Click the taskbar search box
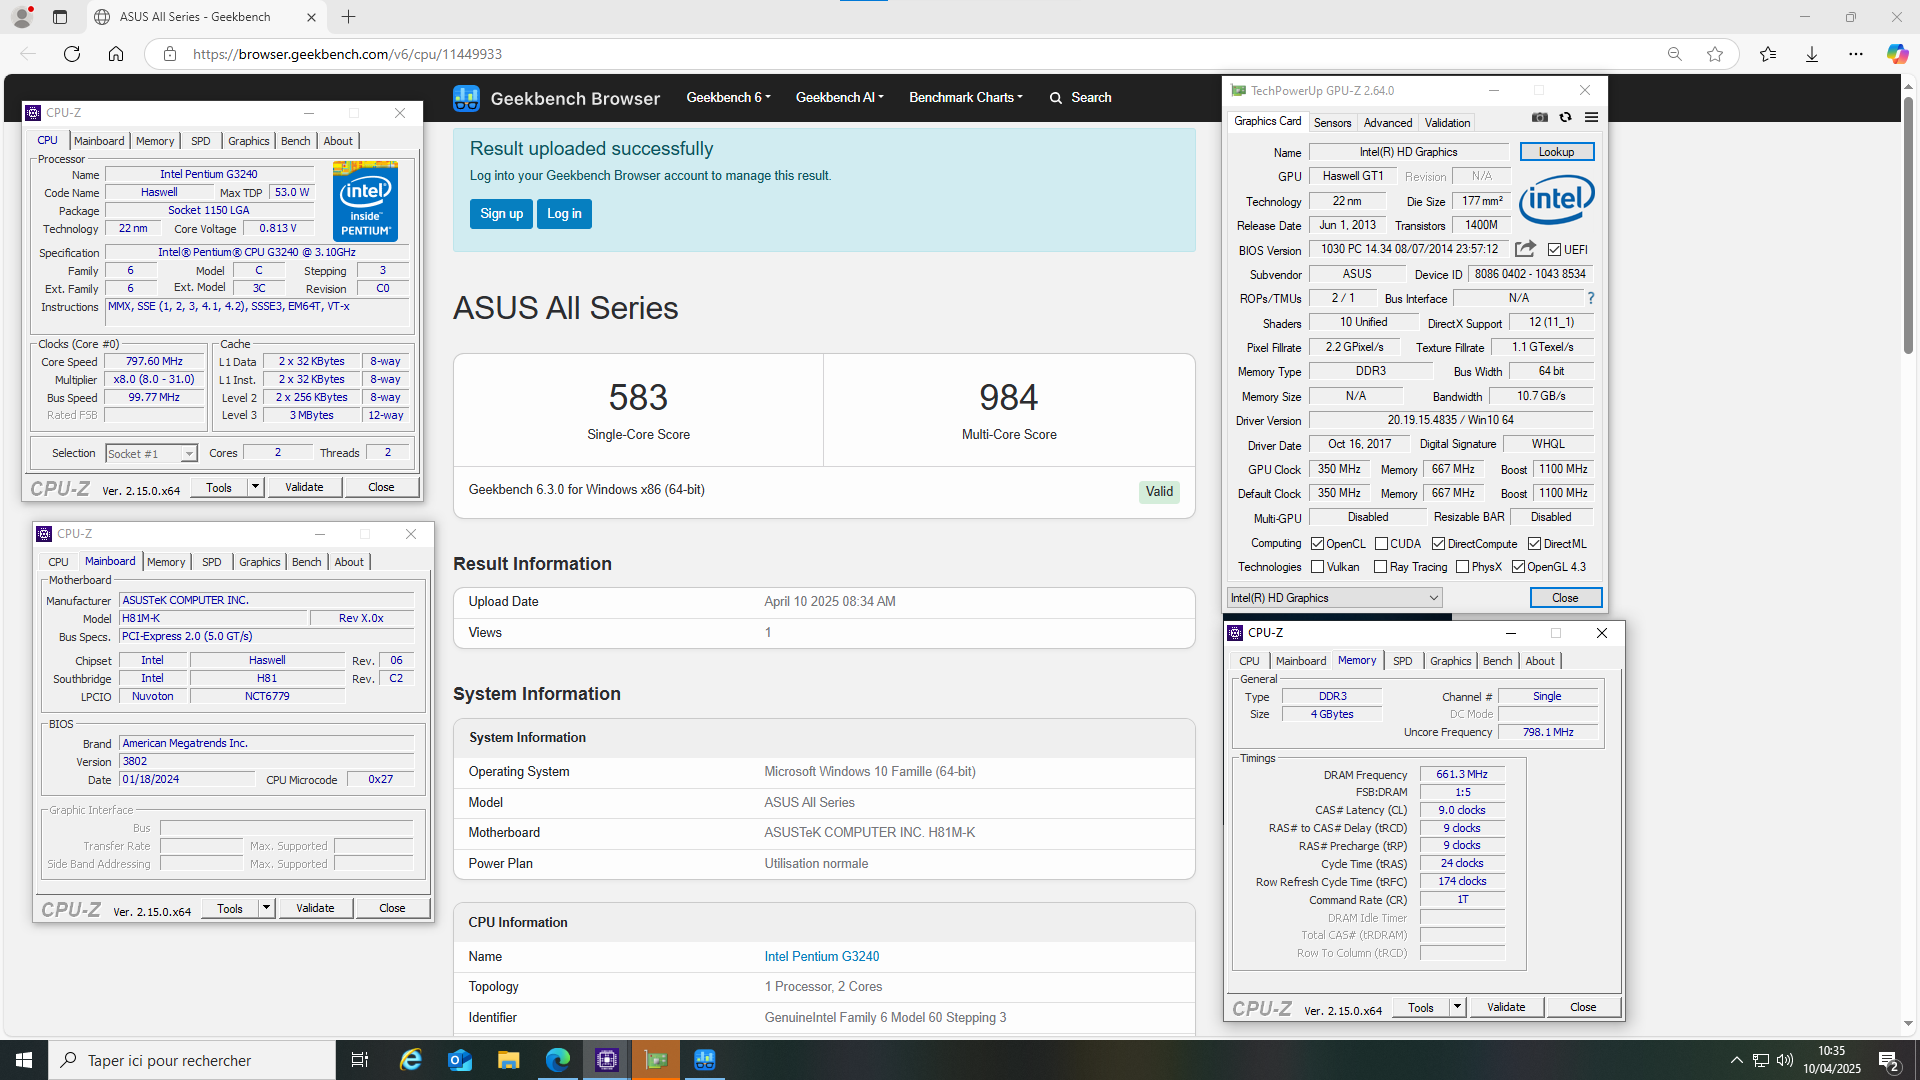 (192, 1060)
